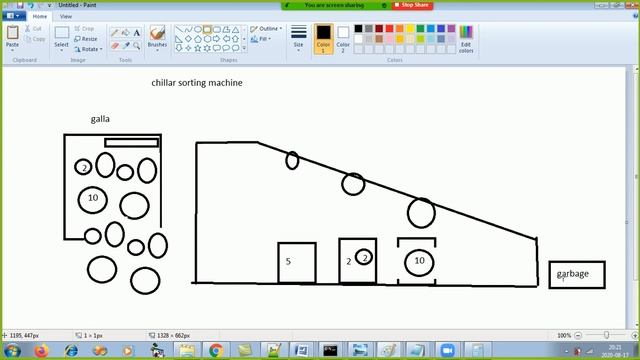Open the Rotate dropdown
Image resolution: width=640 pixels, height=360 pixels.
pyautogui.click(x=88, y=49)
